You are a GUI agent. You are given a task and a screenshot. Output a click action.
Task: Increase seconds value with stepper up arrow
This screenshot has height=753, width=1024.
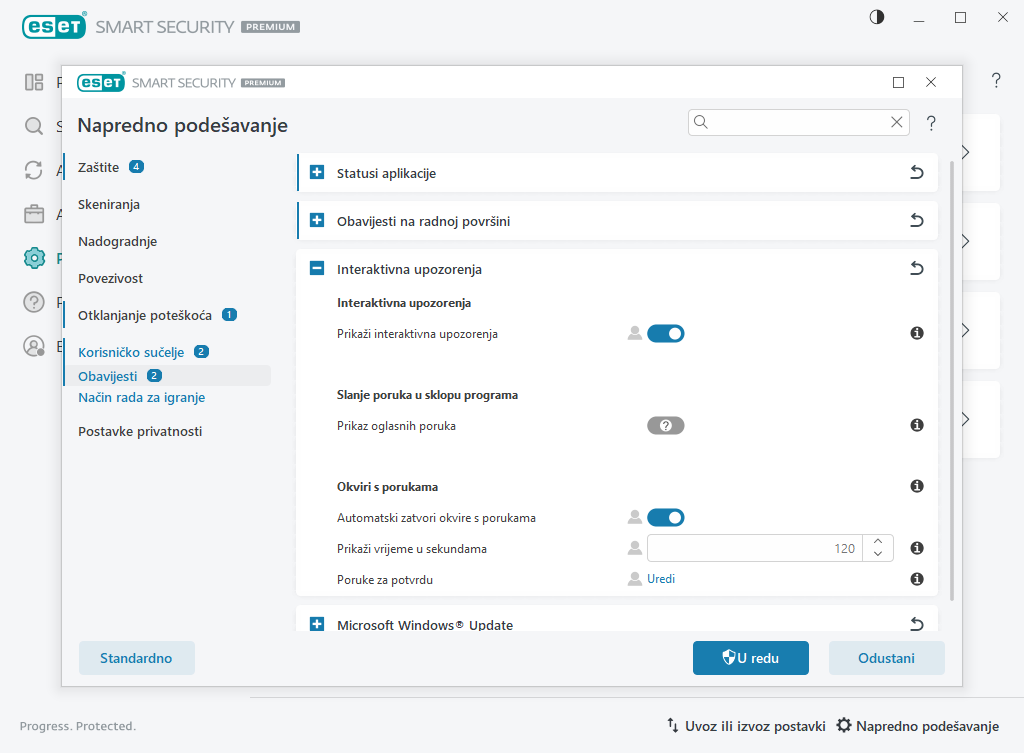coord(877,542)
